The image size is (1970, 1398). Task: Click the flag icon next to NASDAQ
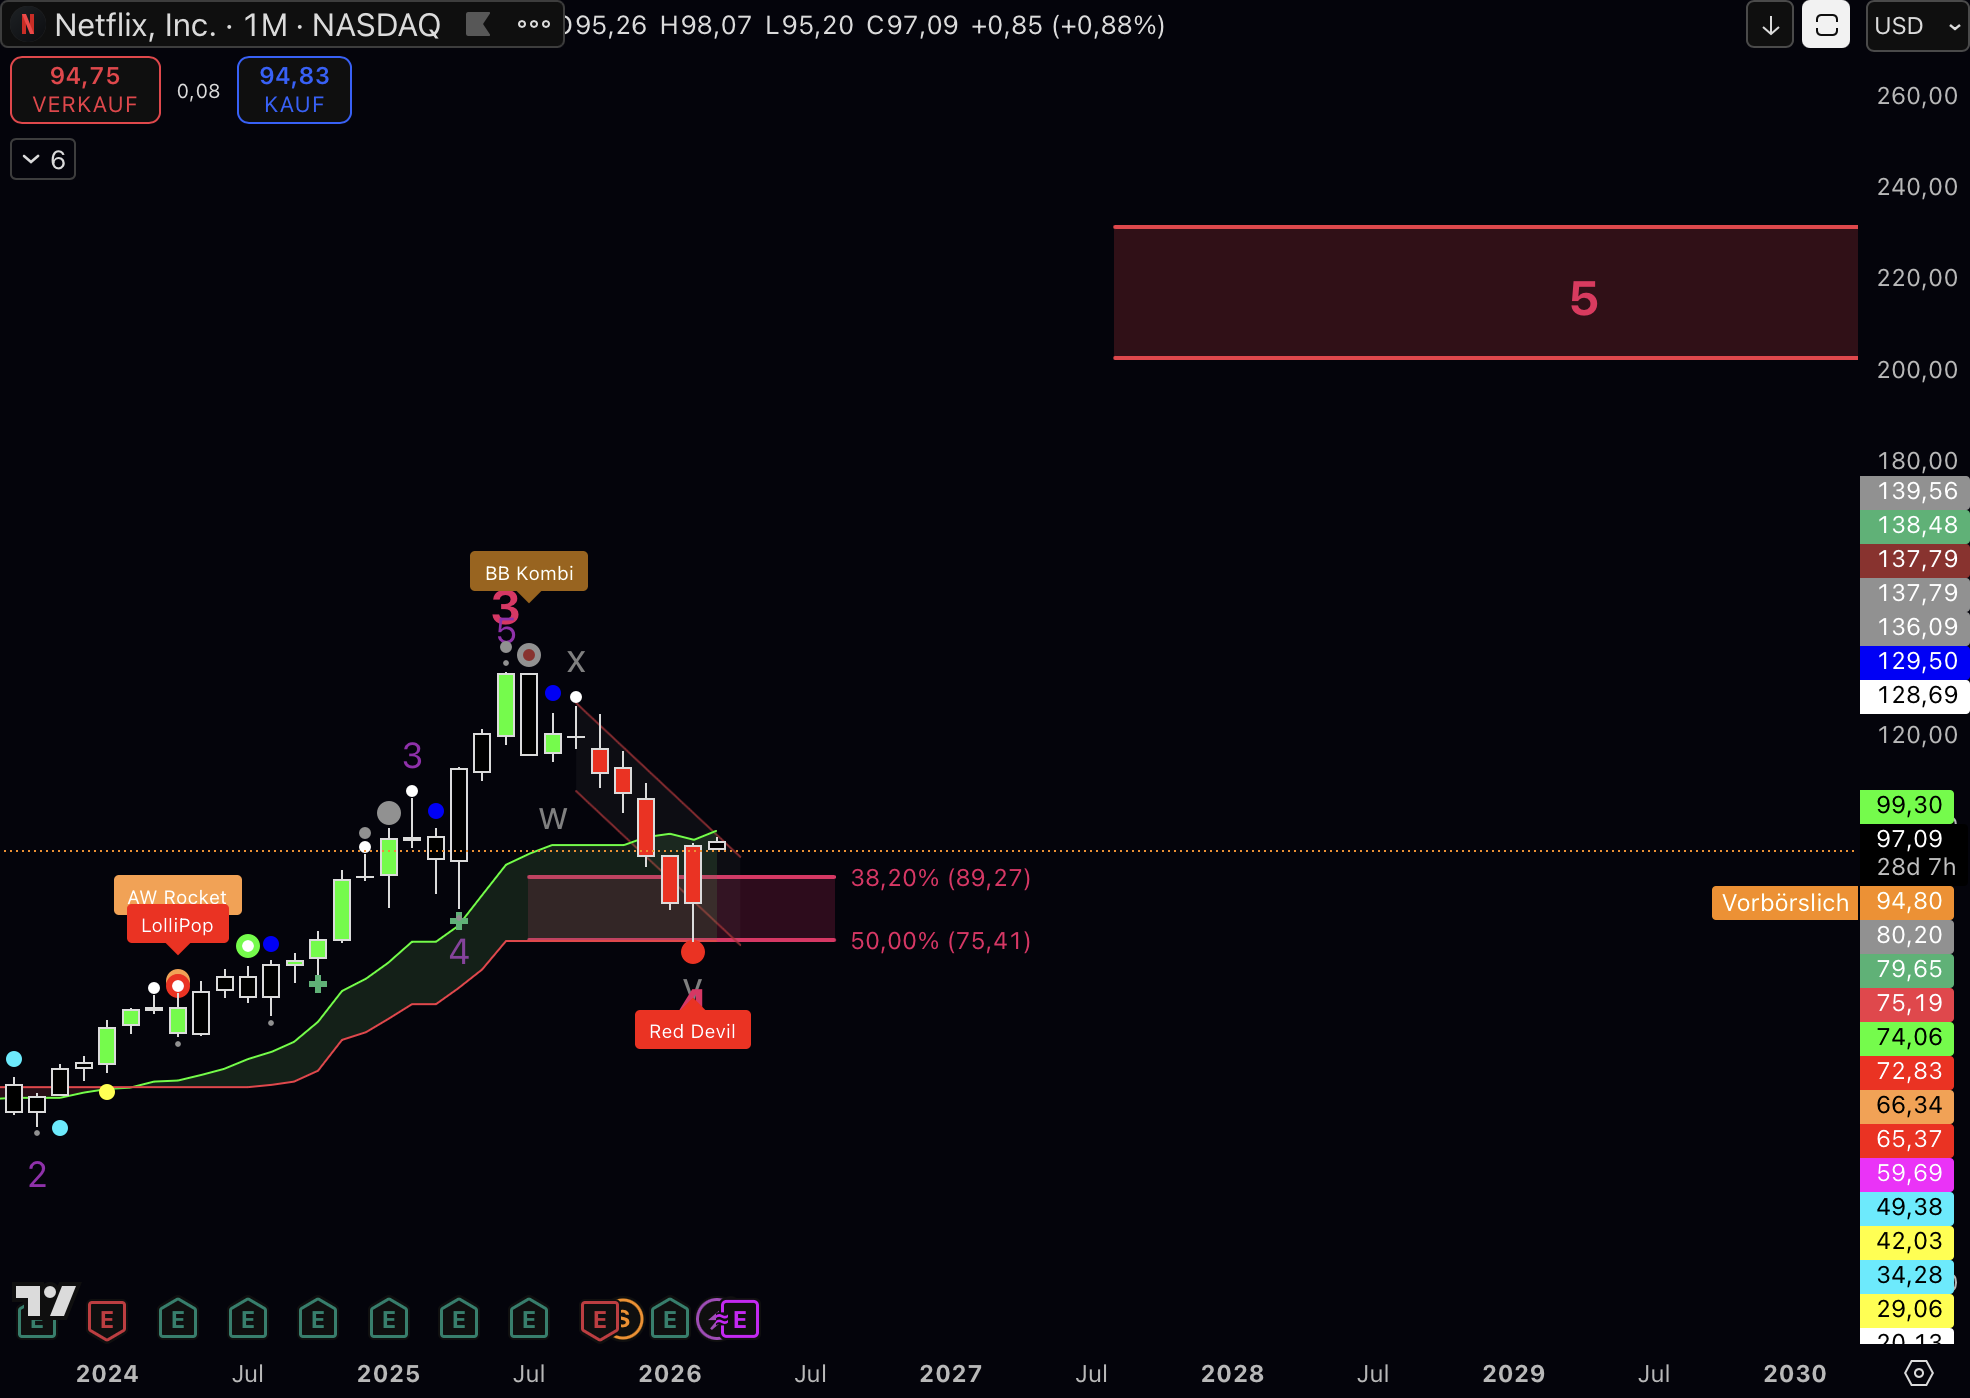click(478, 24)
